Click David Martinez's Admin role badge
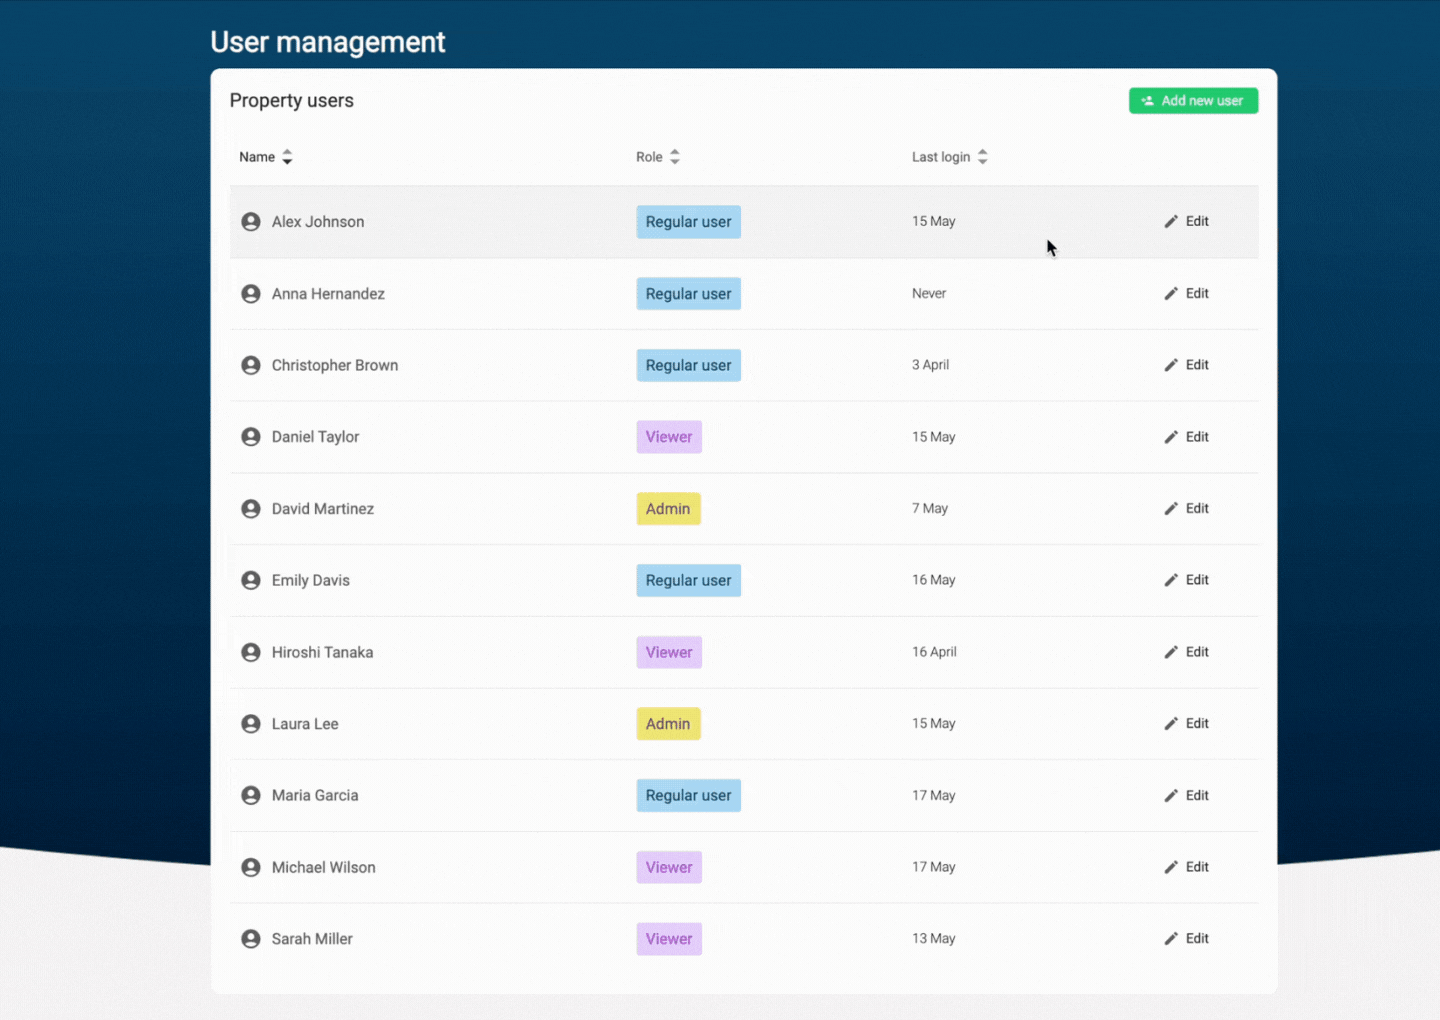Image resolution: width=1440 pixels, height=1020 pixels. coord(668,509)
